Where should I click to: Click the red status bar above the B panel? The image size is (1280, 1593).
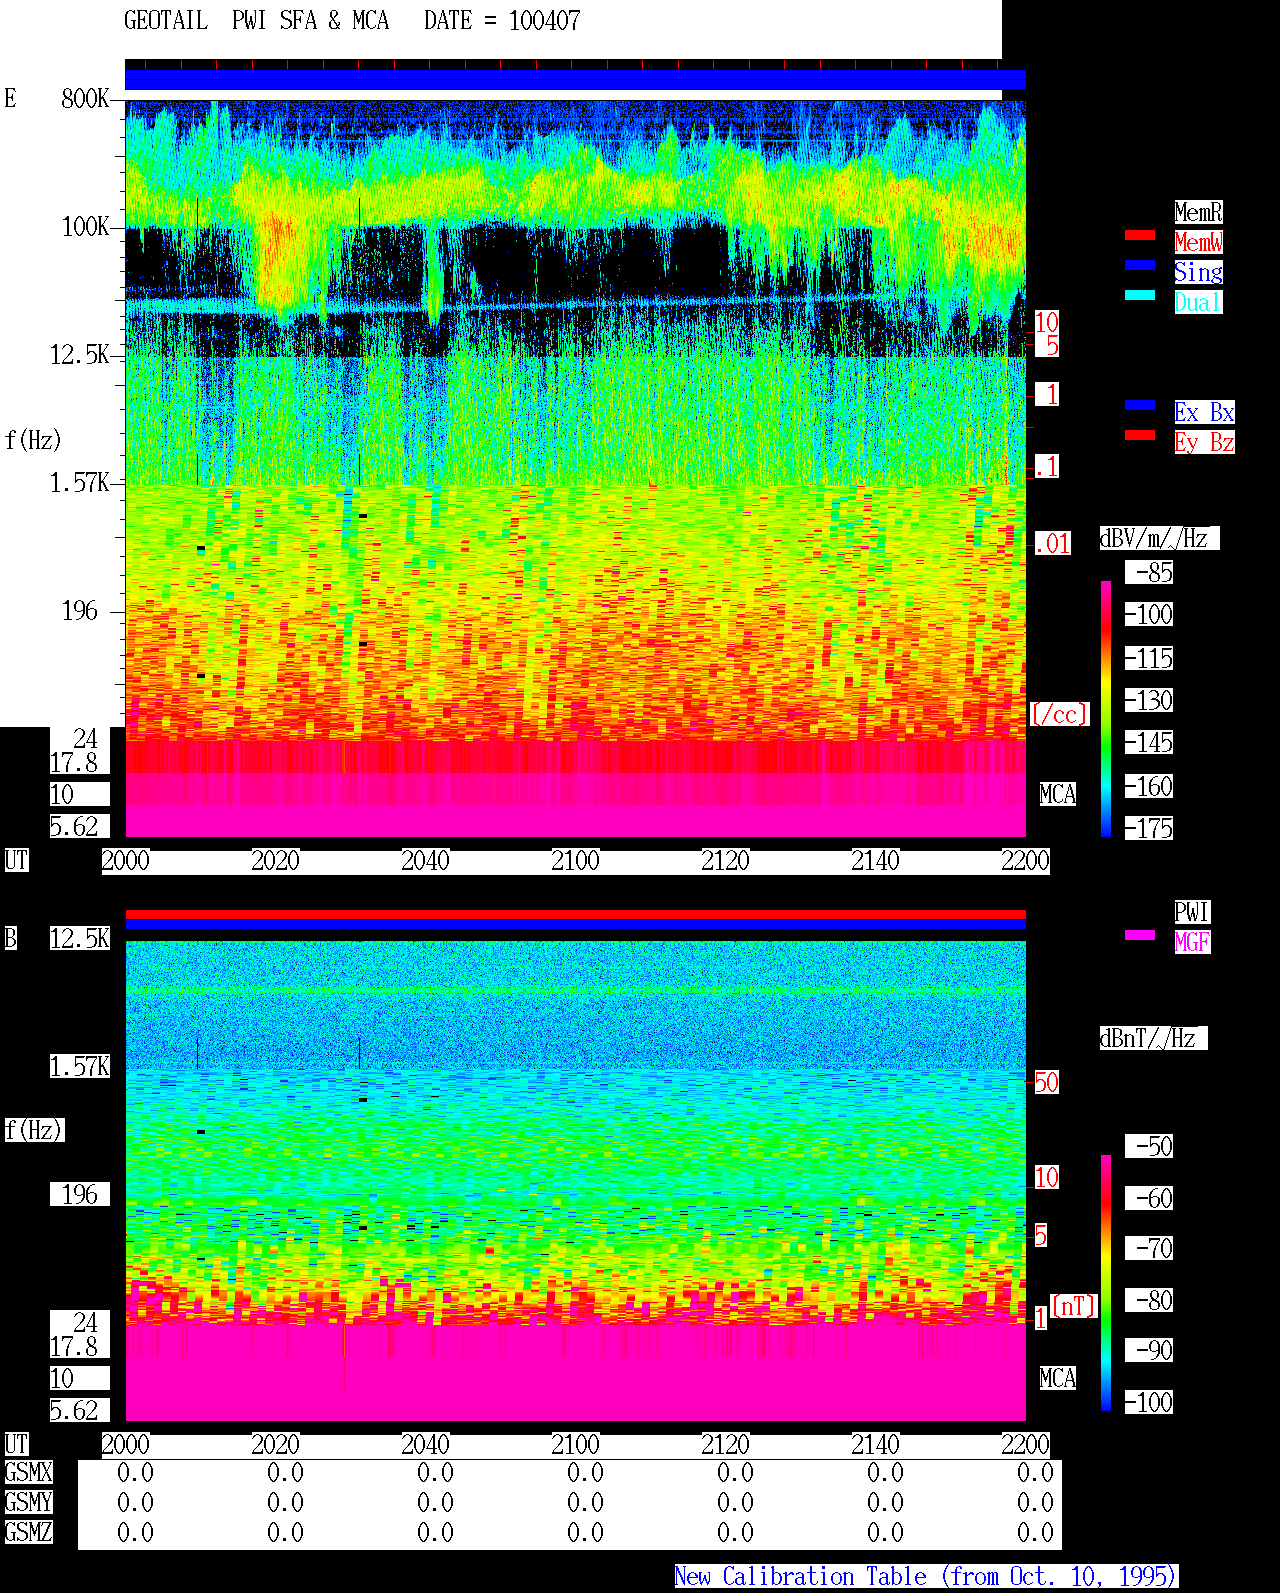click(x=575, y=914)
